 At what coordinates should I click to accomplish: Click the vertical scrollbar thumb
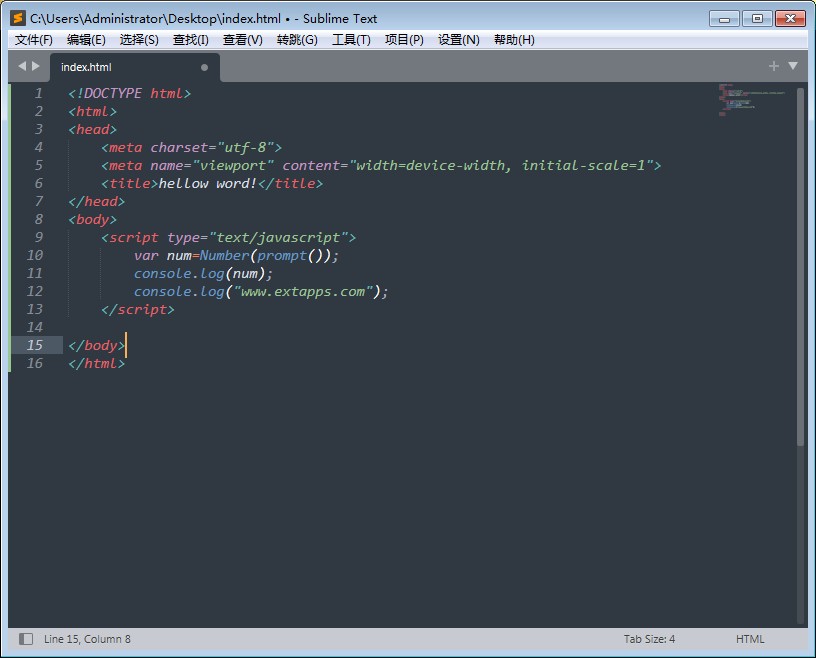[x=800, y=267]
